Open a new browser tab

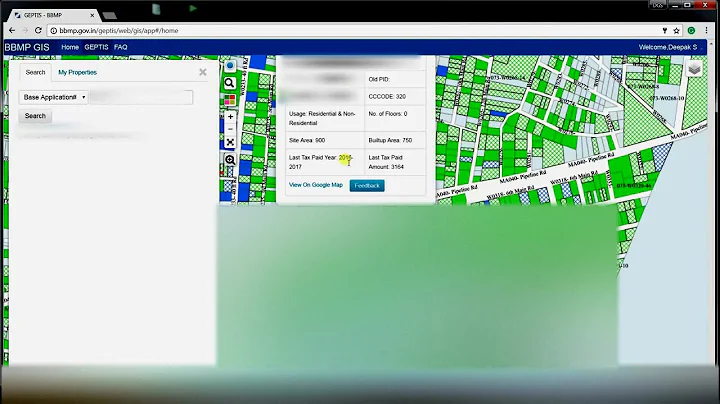(110, 16)
